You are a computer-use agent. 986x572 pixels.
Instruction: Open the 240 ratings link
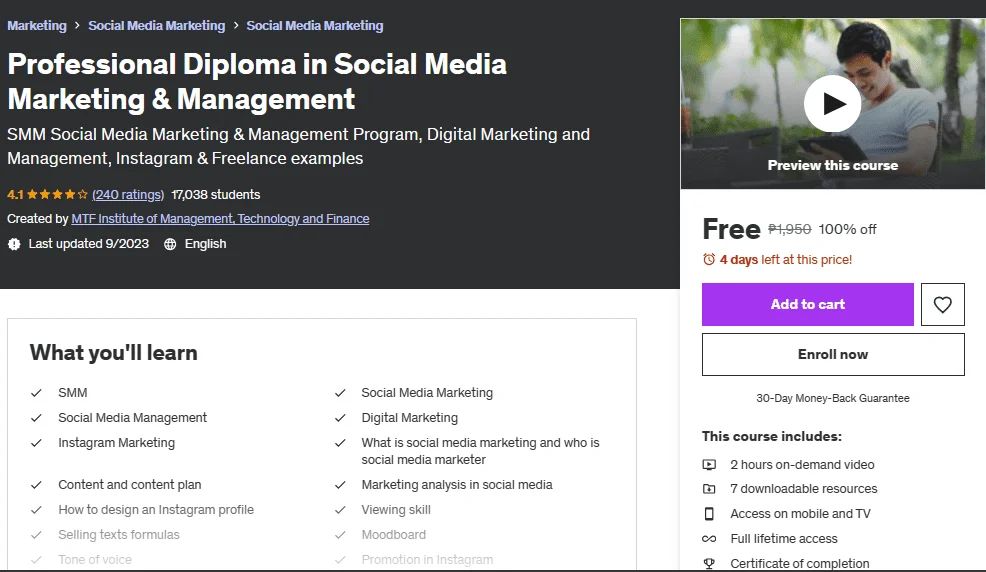[128, 195]
